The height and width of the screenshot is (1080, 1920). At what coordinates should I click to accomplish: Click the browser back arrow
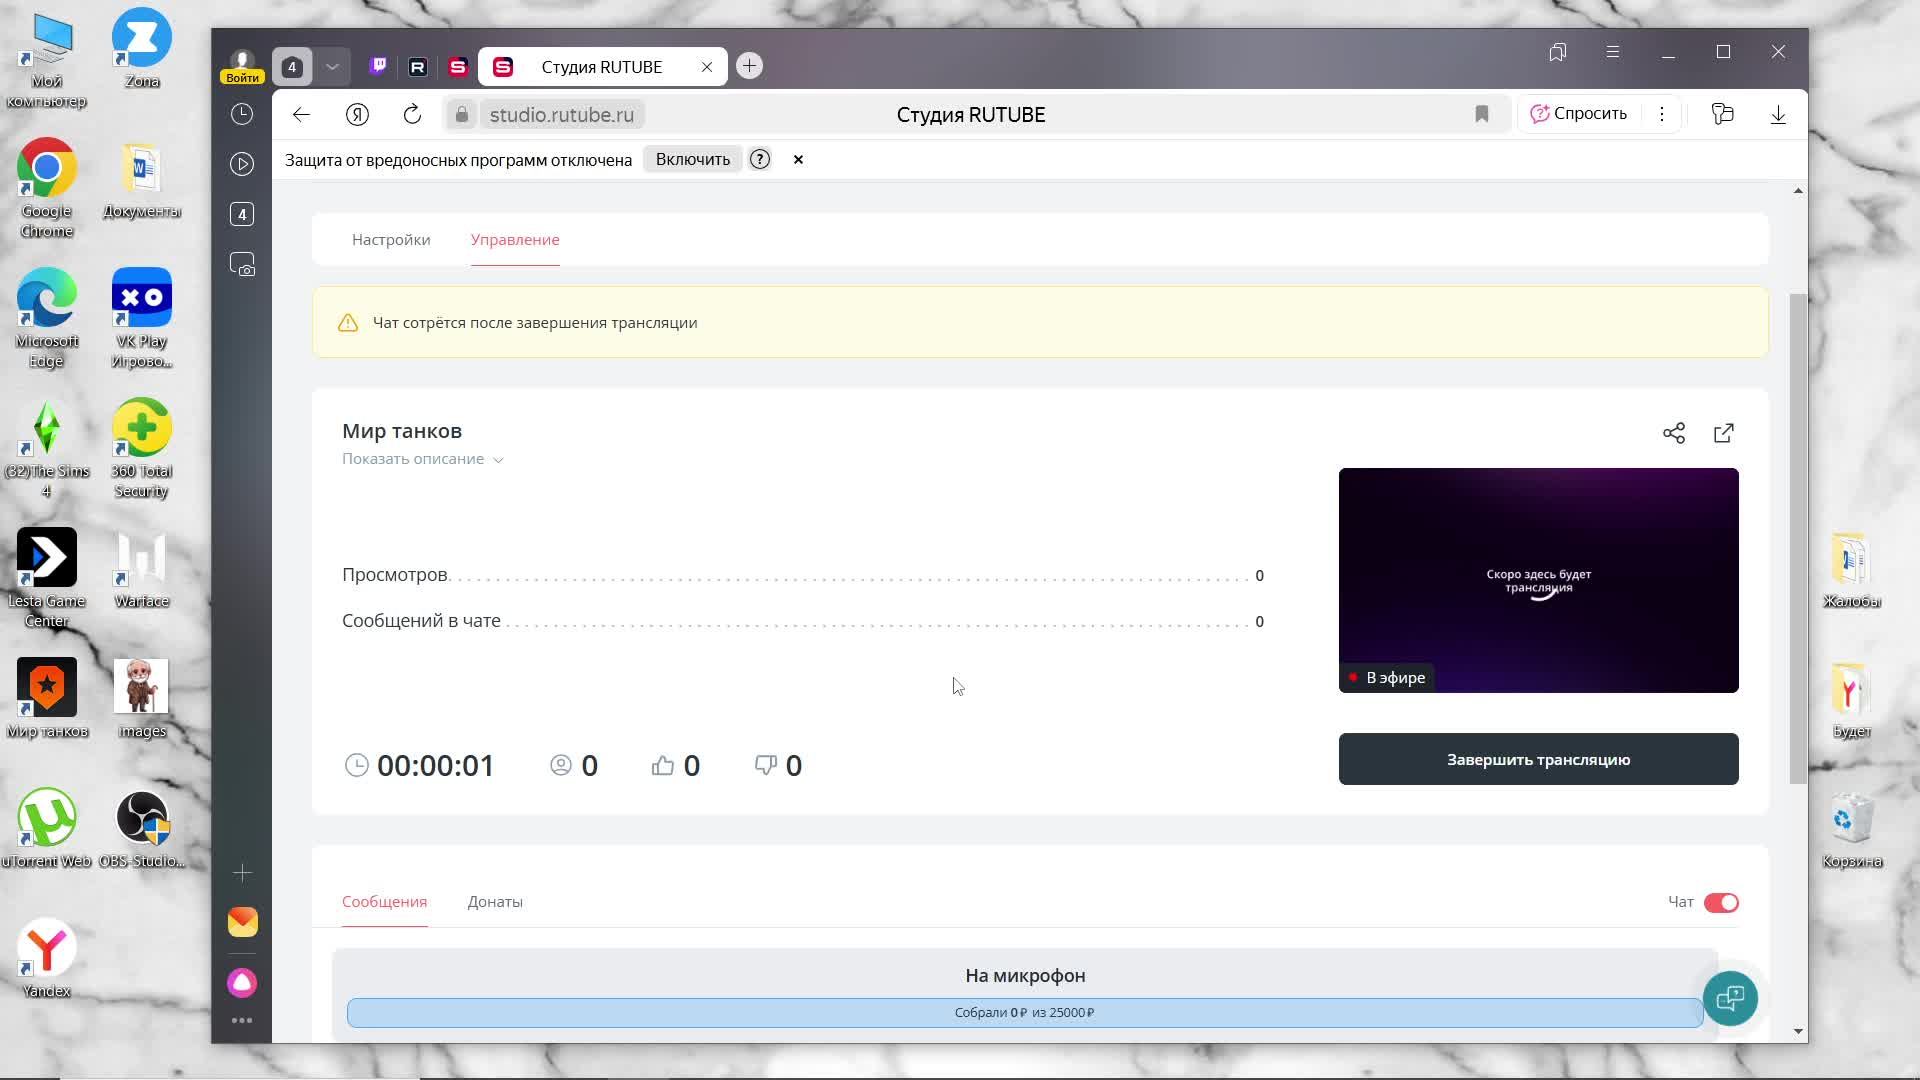point(301,115)
